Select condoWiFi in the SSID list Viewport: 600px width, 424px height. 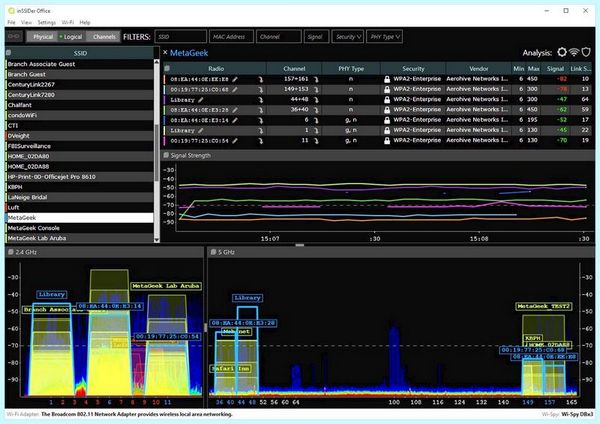pos(80,115)
